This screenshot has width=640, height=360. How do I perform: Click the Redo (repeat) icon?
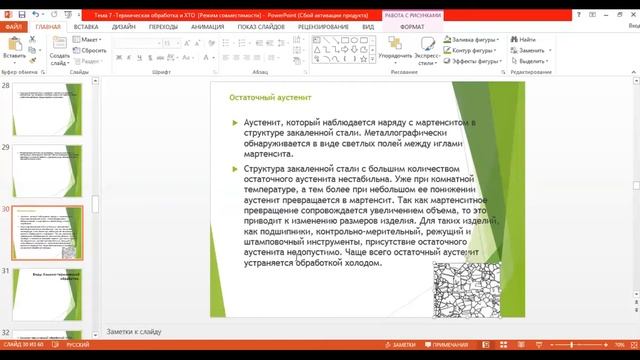[54, 15]
